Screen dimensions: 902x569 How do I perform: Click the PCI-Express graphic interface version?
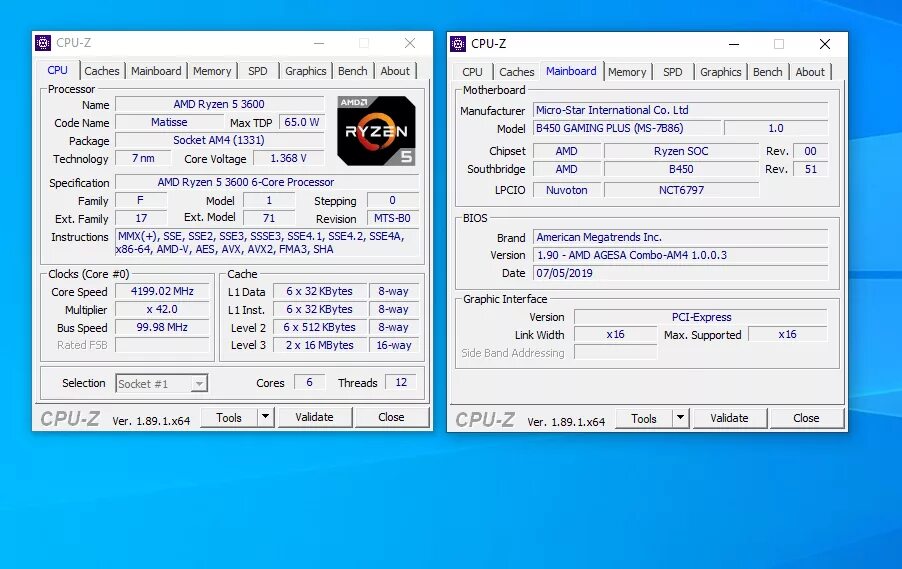point(701,317)
